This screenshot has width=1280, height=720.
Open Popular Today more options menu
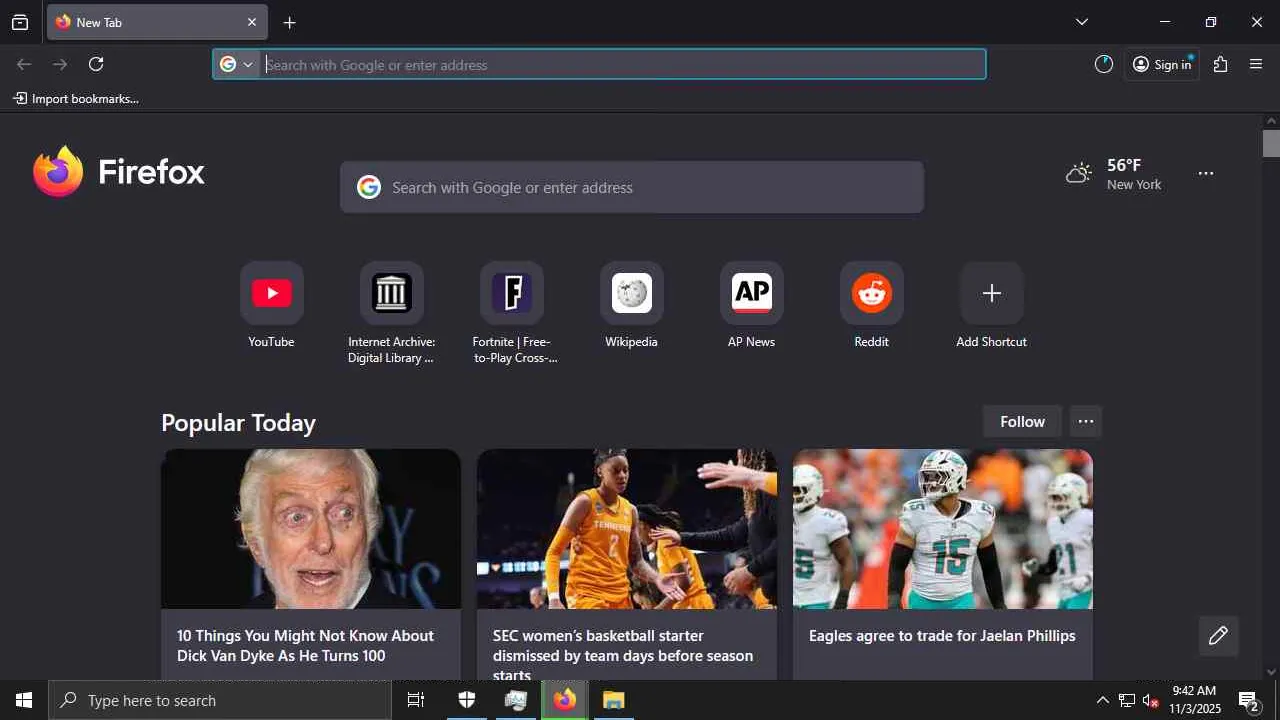1086,422
